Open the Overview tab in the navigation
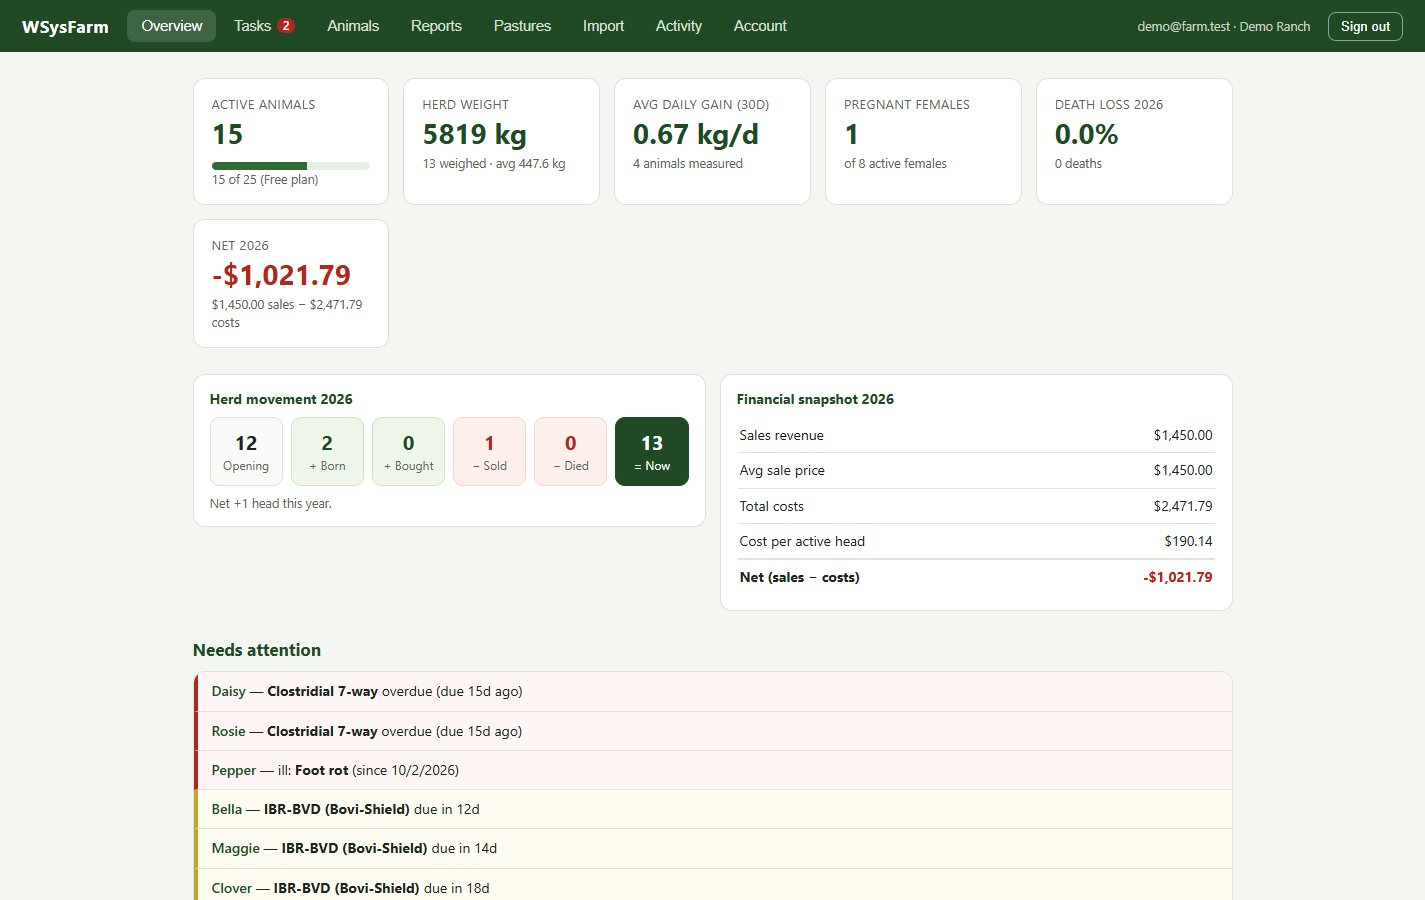 [x=171, y=26]
